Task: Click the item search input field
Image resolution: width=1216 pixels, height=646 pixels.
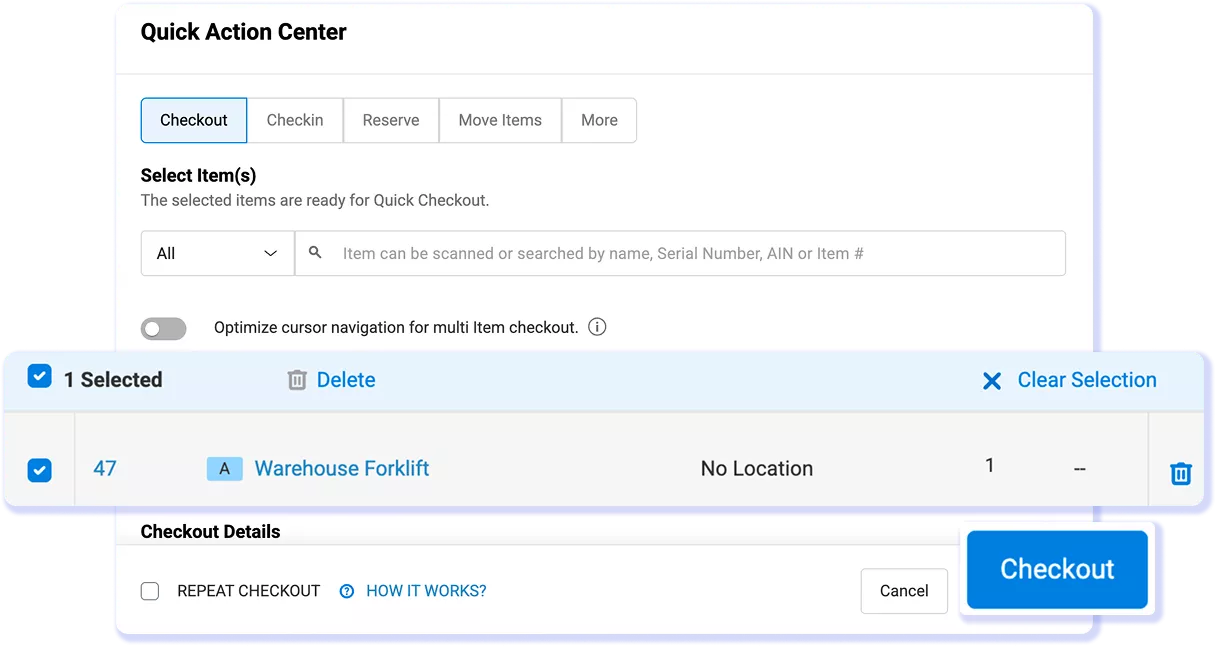Action: click(x=680, y=254)
